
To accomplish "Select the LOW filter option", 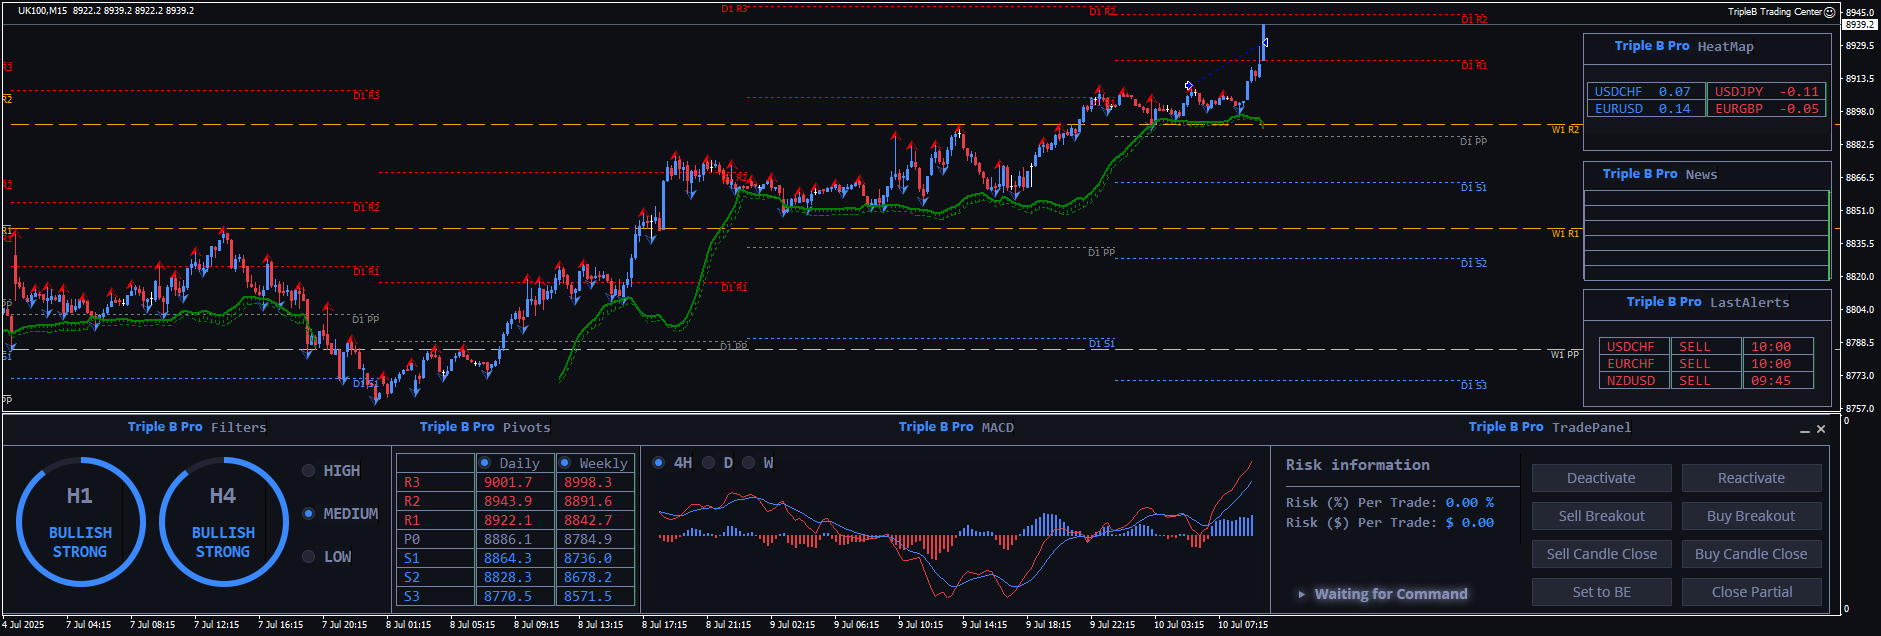I will [x=309, y=557].
